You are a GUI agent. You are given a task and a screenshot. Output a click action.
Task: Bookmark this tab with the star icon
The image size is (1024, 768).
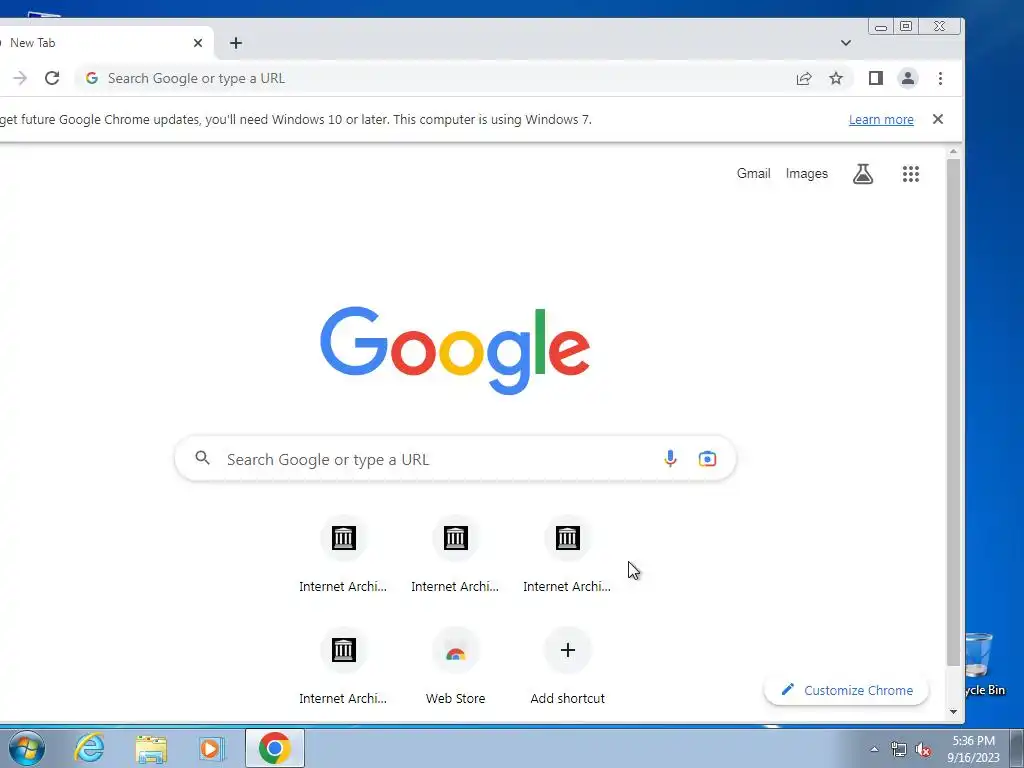pos(836,78)
